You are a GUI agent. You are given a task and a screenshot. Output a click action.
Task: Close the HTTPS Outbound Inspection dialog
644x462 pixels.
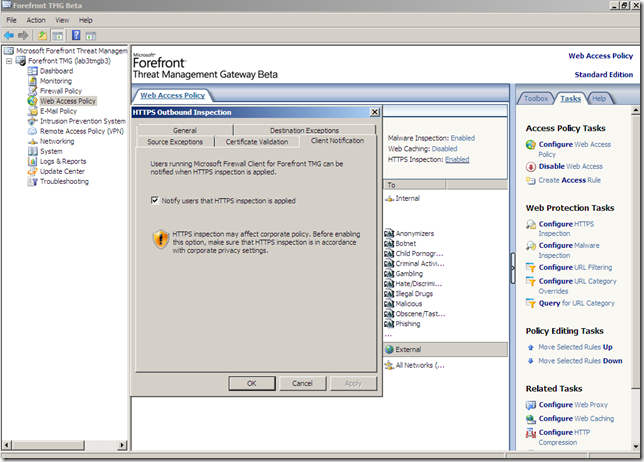click(375, 112)
